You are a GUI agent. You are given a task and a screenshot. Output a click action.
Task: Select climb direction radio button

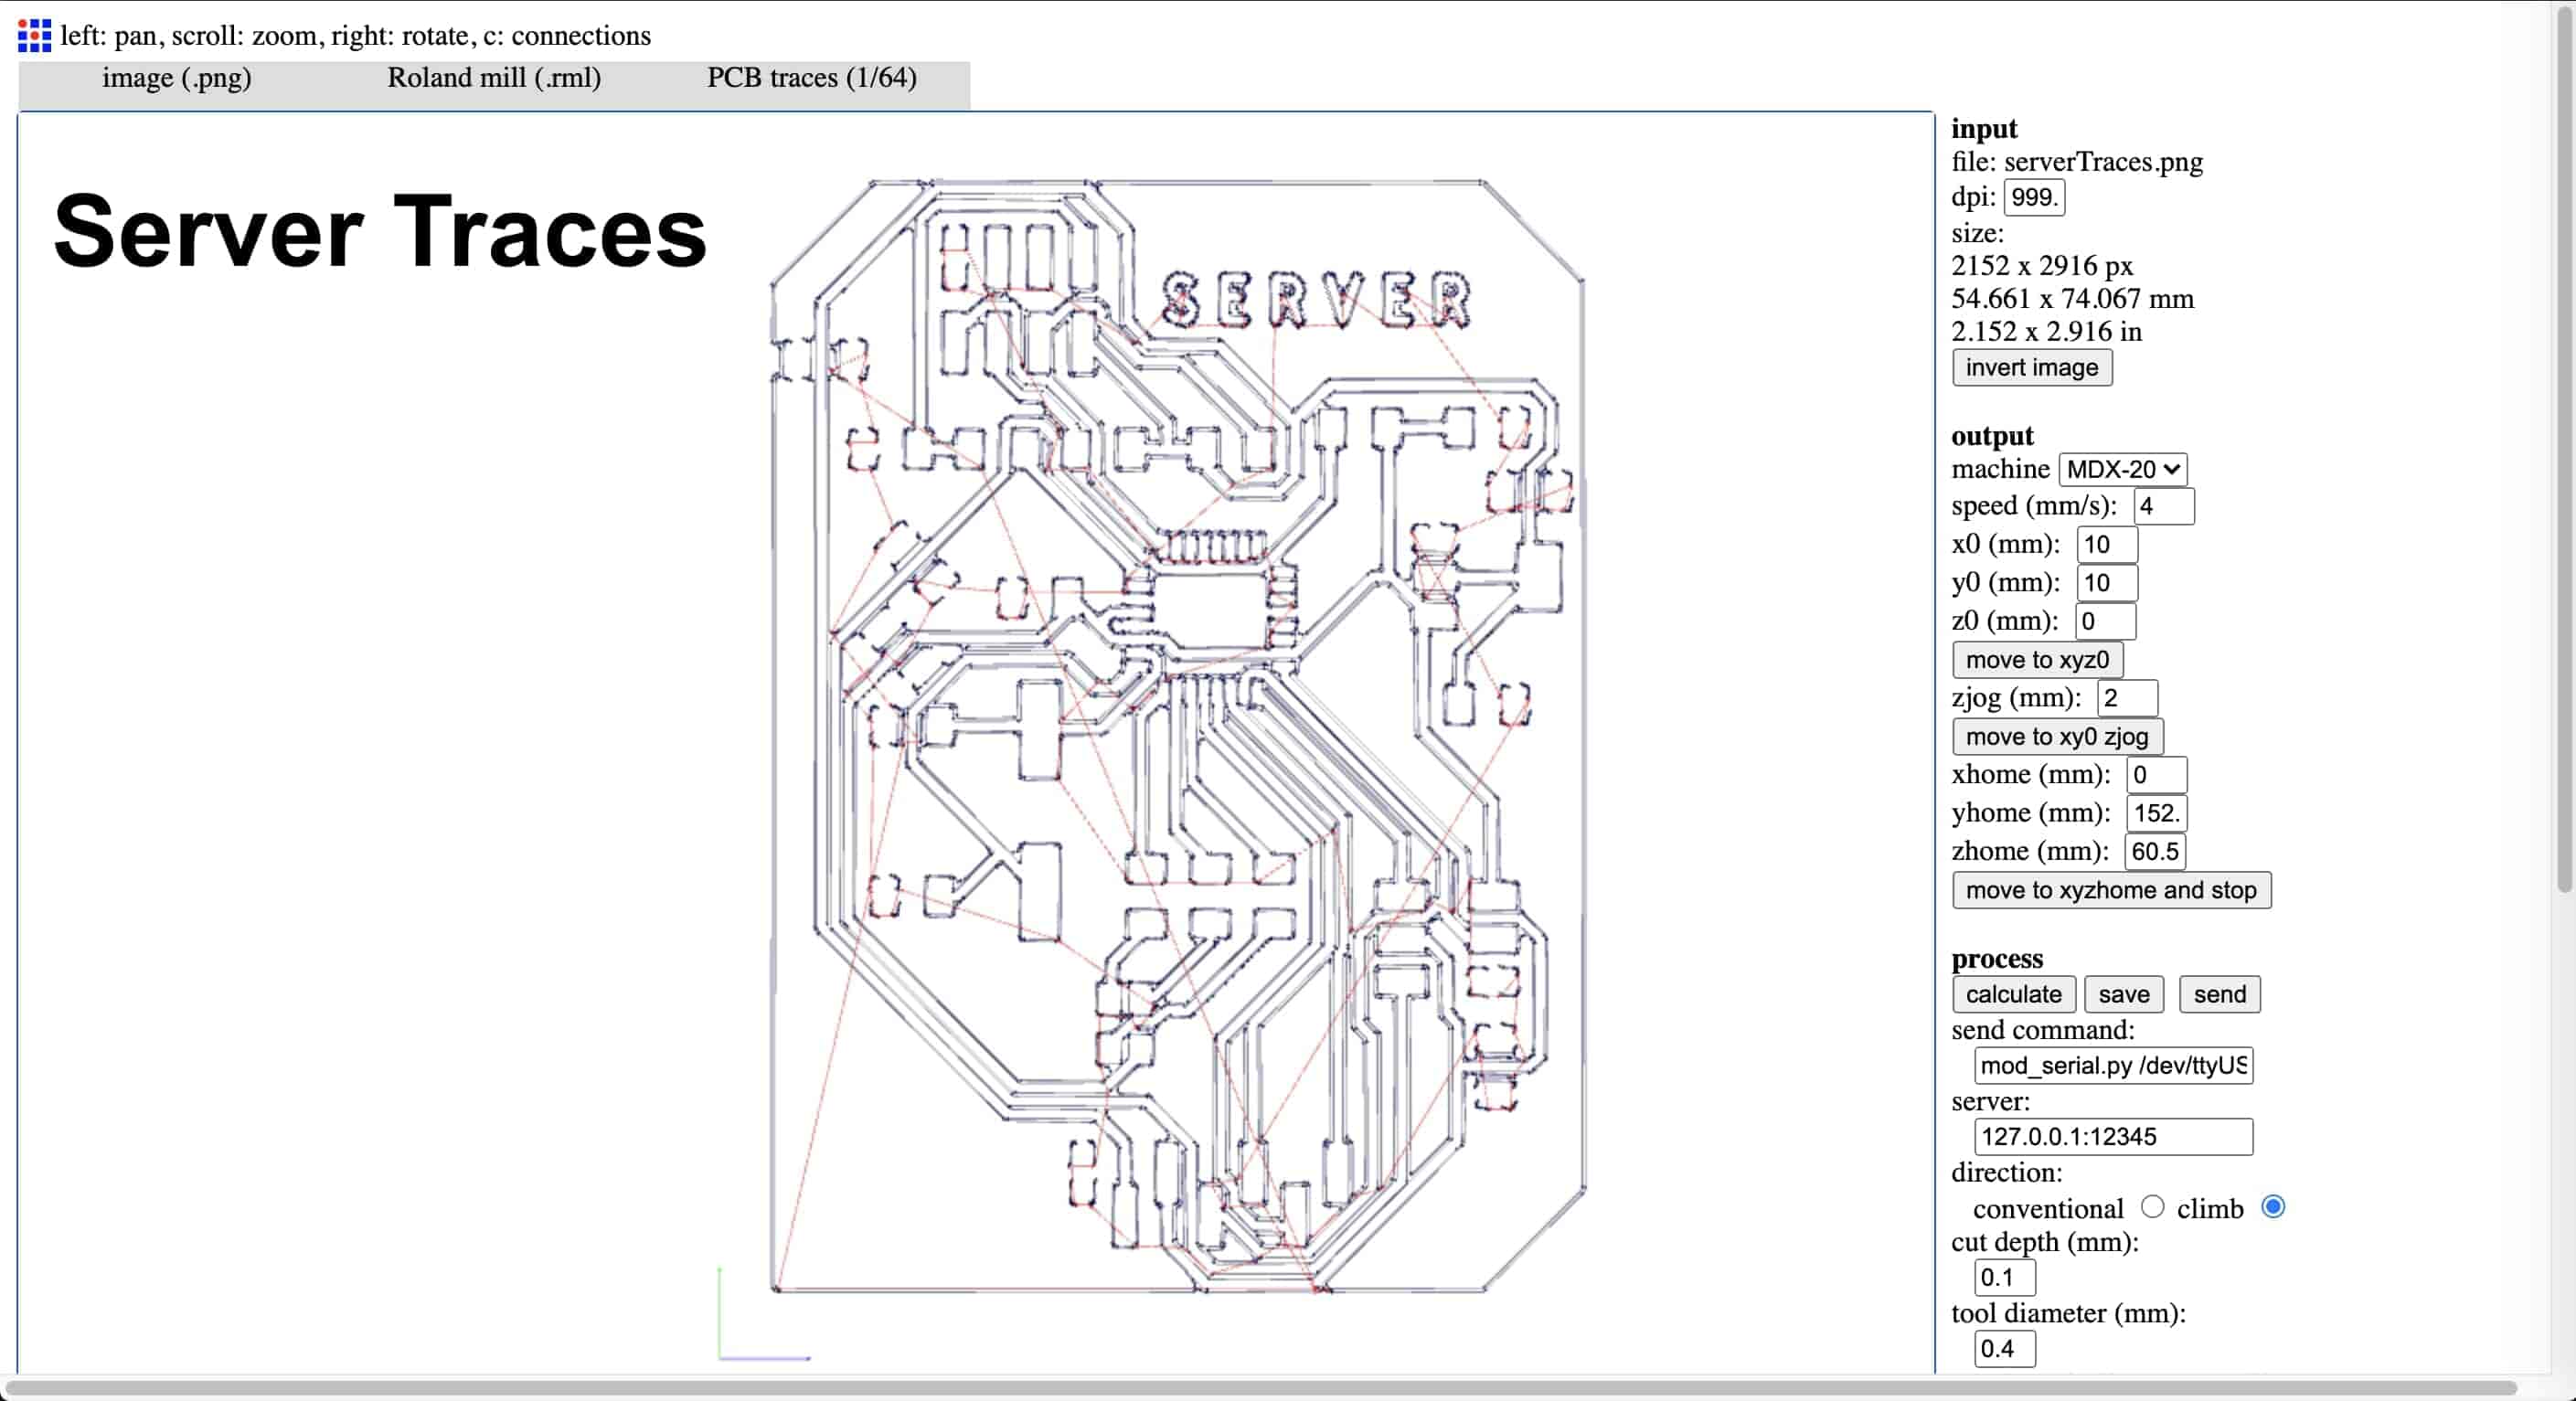coord(2272,1207)
